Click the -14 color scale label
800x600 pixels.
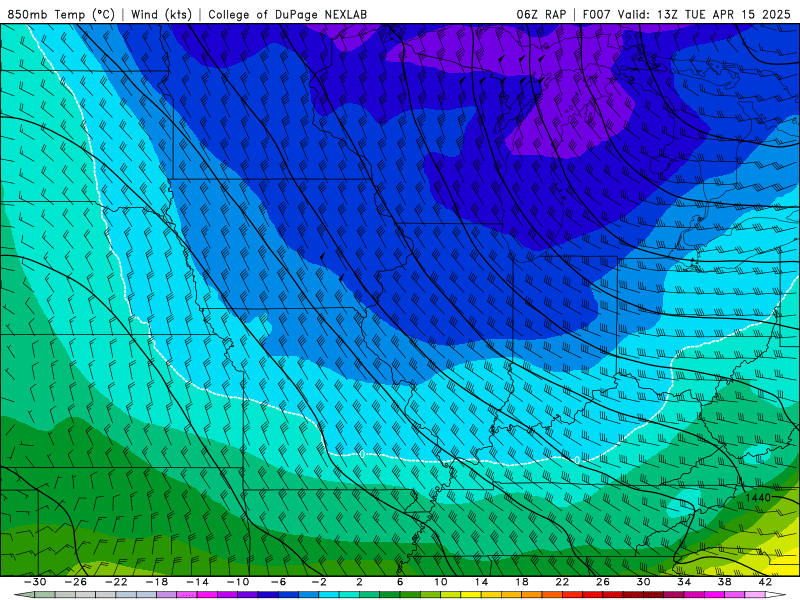tap(197, 582)
